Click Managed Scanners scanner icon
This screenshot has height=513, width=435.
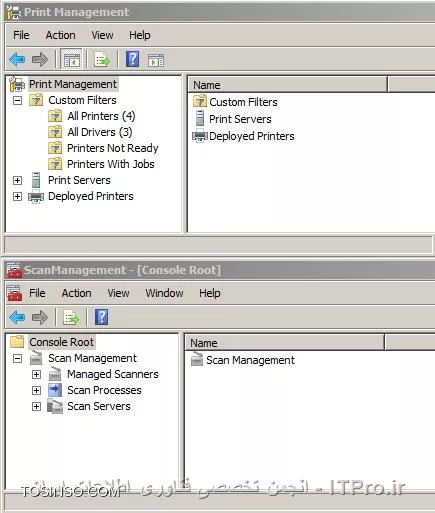[x=55, y=374]
